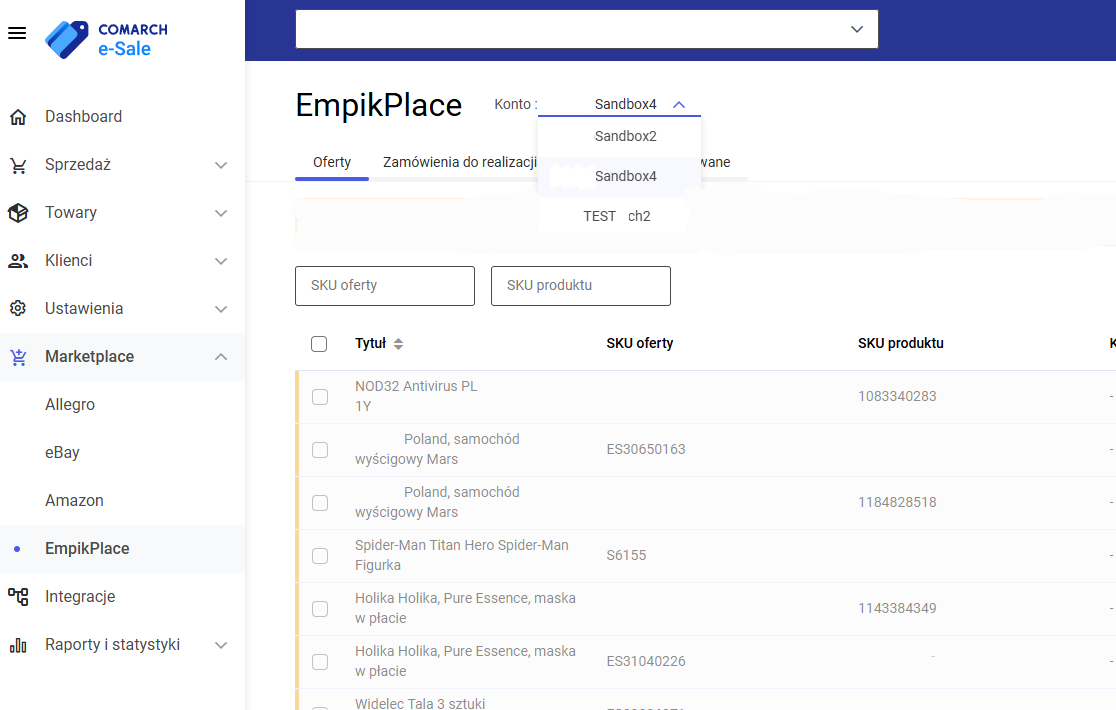Click the SKU oferty column header

point(640,344)
